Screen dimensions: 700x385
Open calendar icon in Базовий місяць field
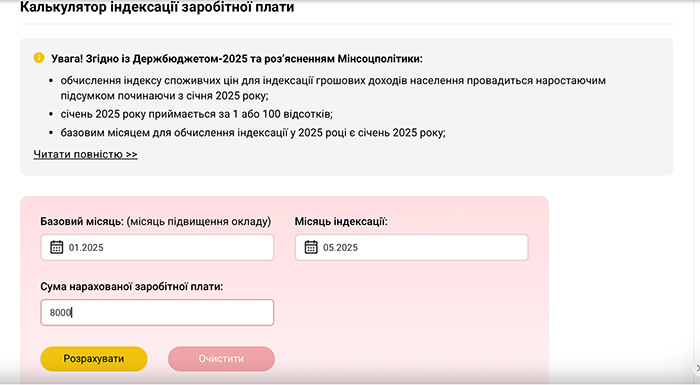[56, 247]
